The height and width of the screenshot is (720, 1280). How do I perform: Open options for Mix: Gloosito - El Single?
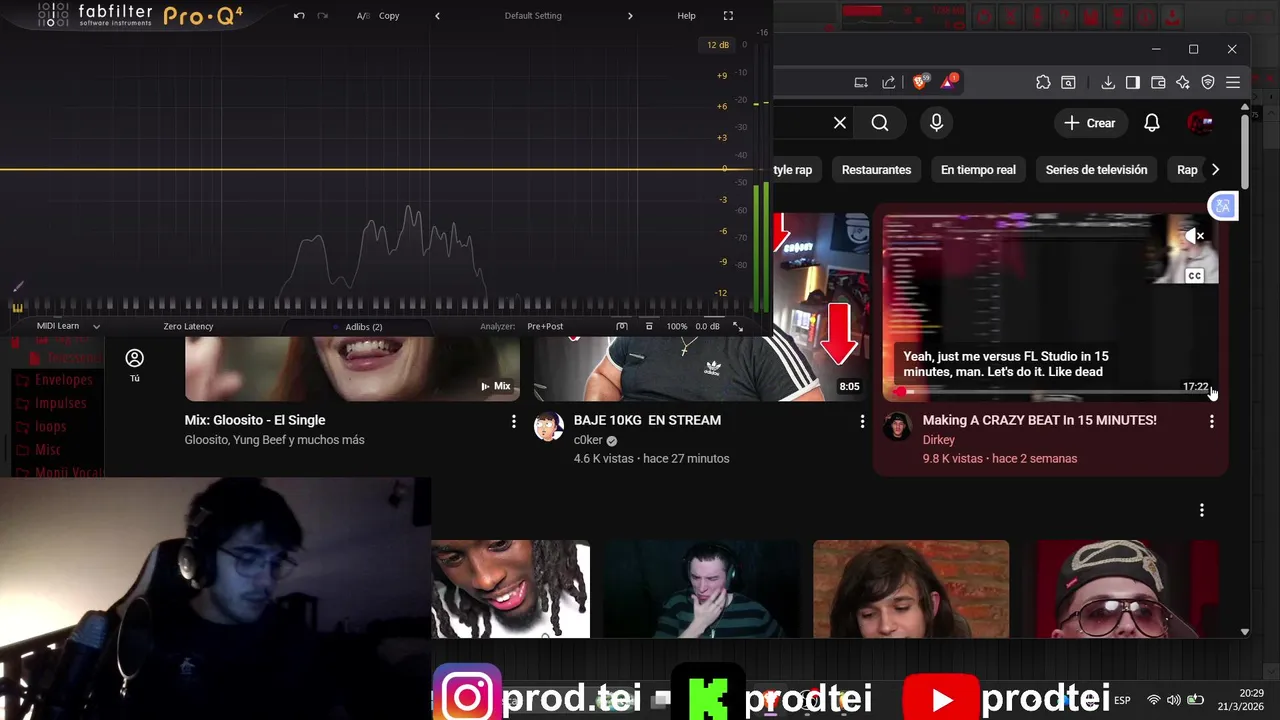coord(514,422)
